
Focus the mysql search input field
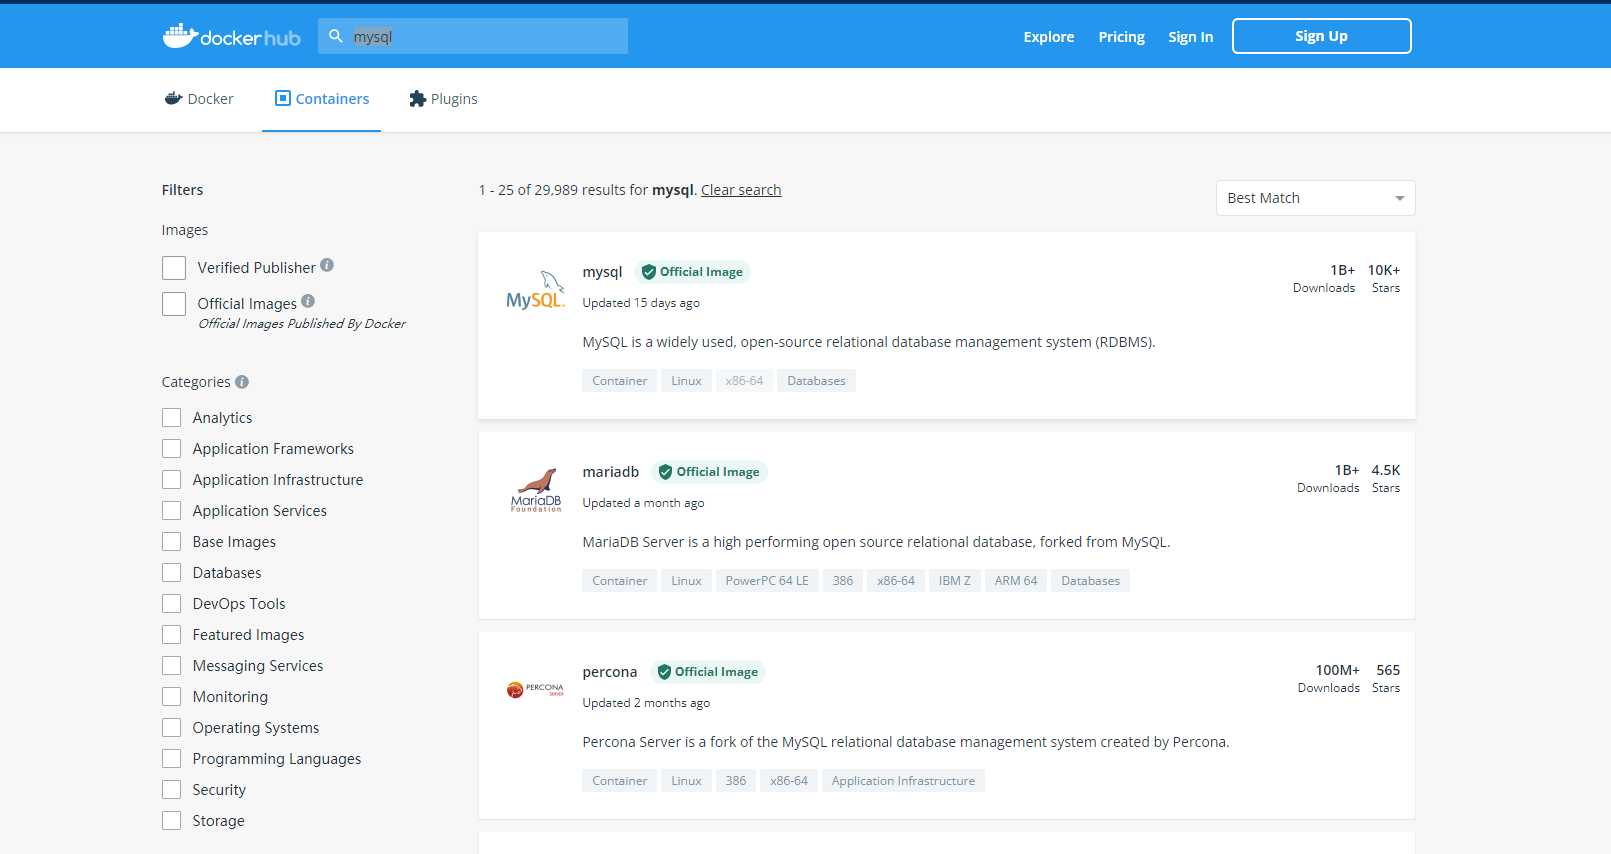pos(473,36)
